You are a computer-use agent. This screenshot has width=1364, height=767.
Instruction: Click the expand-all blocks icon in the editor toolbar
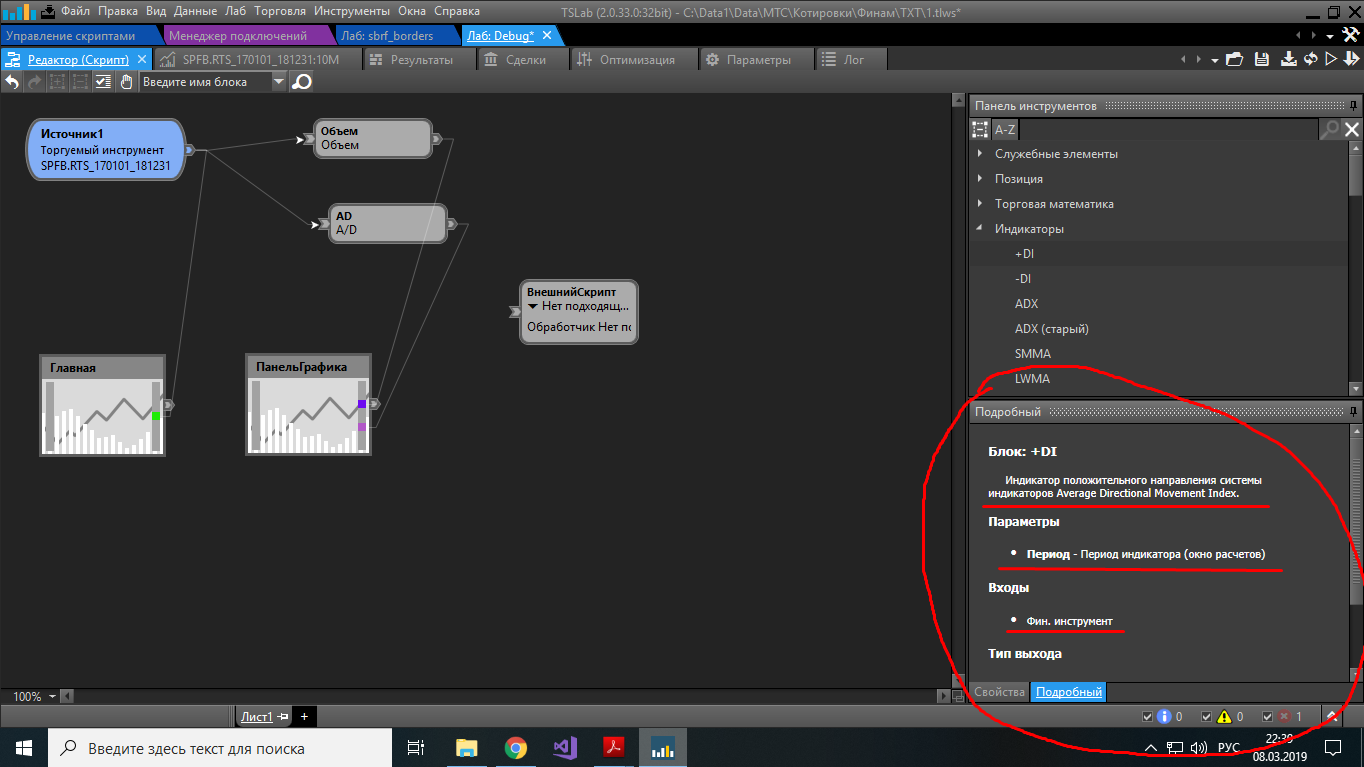[x=57, y=82]
